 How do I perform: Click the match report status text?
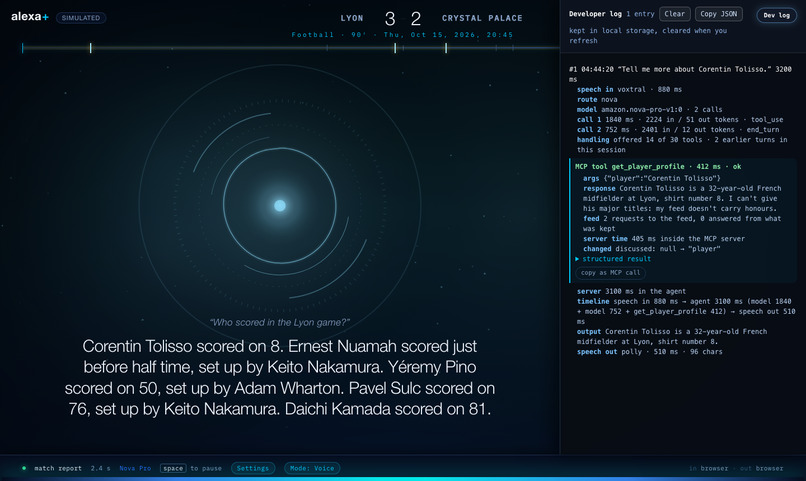[x=58, y=468]
